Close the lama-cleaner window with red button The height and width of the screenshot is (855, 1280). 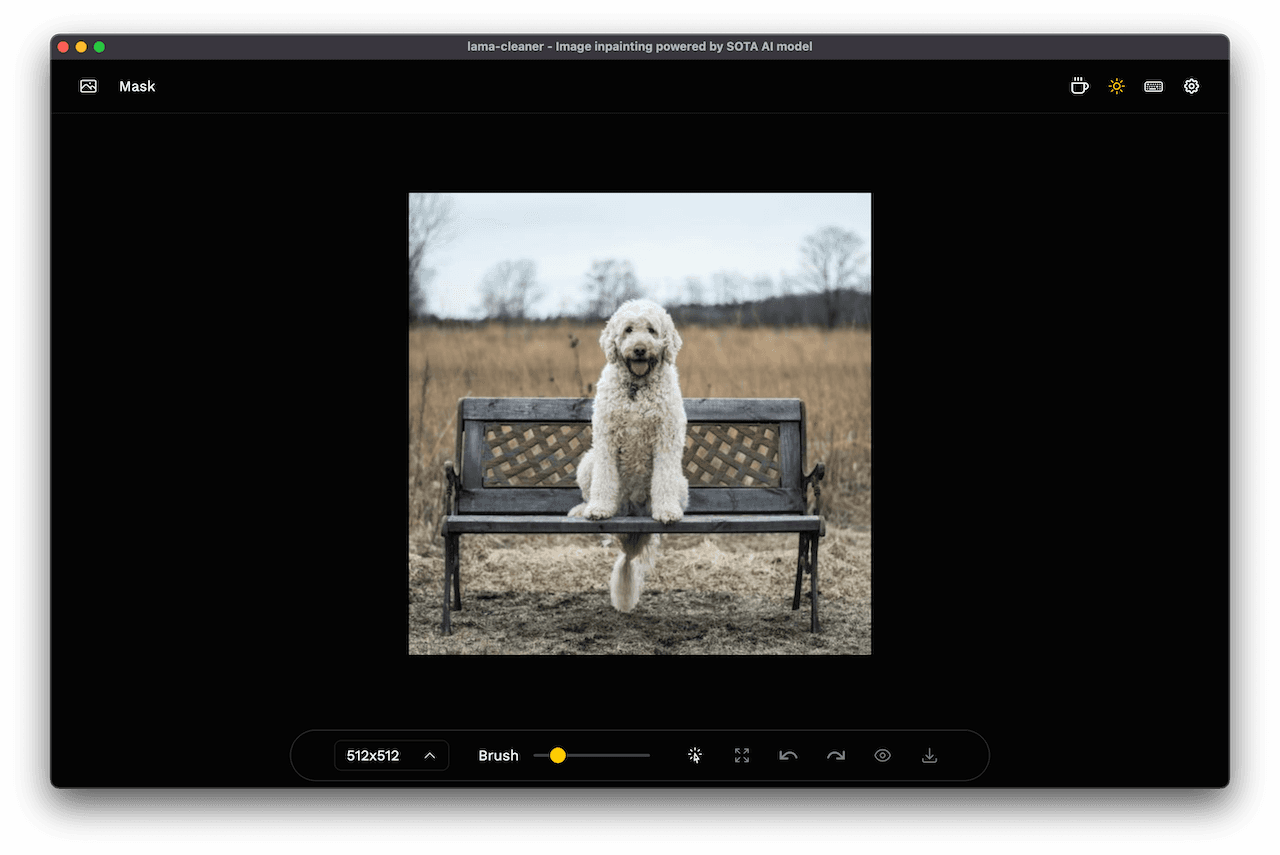pyautogui.click(x=63, y=47)
